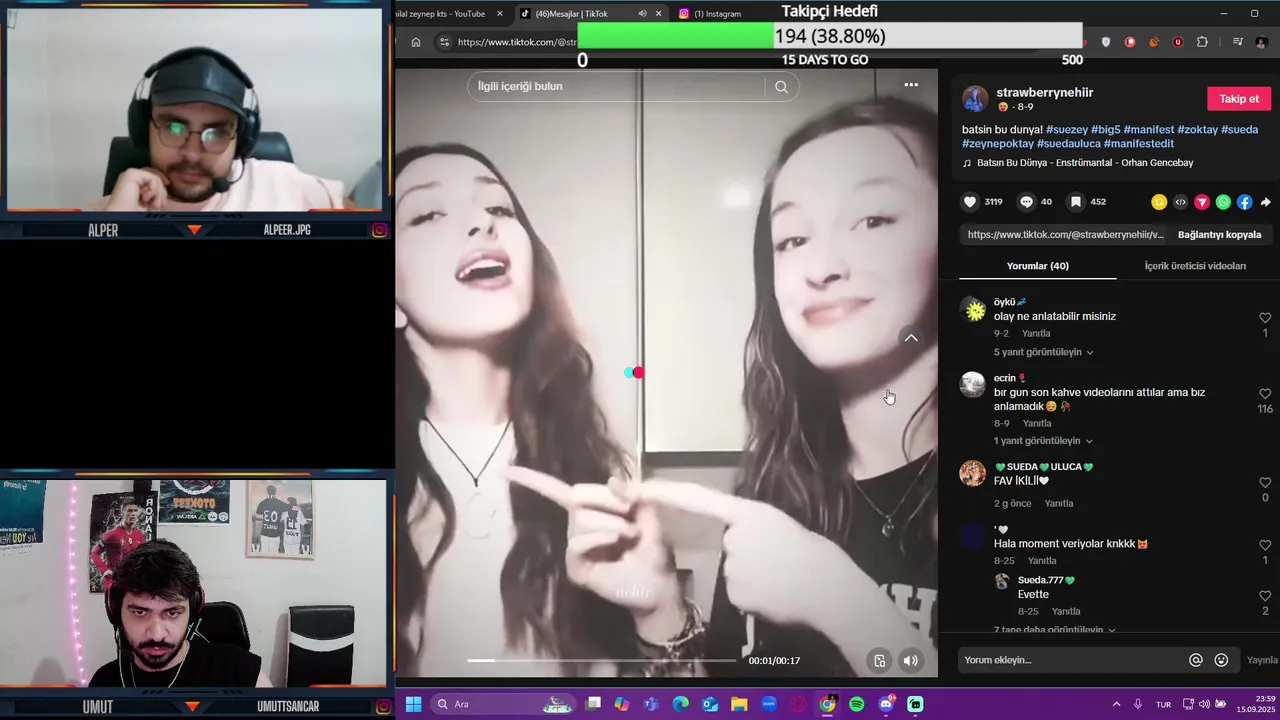Screen dimensions: 1280x720
Task: Open comments via the speech bubble icon
Action: click(x=1026, y=202)
